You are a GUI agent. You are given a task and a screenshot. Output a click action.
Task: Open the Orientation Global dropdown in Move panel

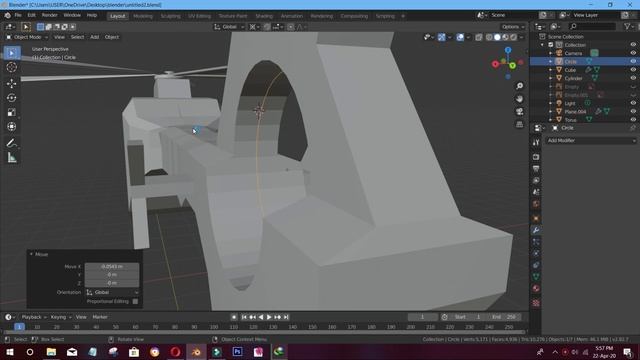112,292
